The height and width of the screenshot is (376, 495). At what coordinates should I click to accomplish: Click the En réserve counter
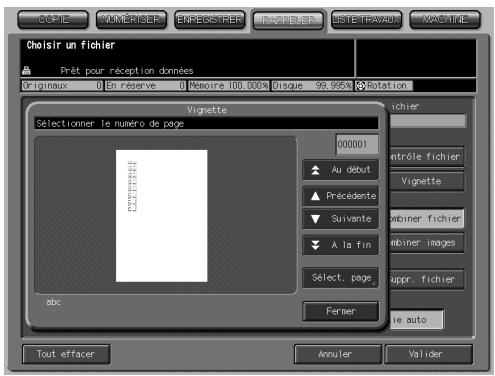(x=145, y=86)
